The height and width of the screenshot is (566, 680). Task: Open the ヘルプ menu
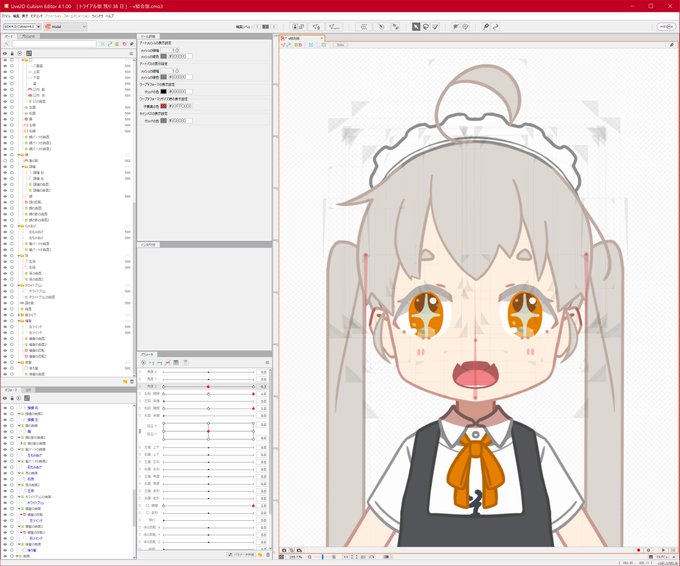tap(110, 16)
